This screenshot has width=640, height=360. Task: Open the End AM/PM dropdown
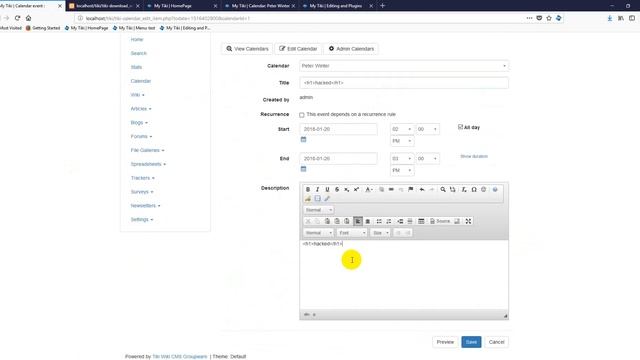tap(402, 170)
